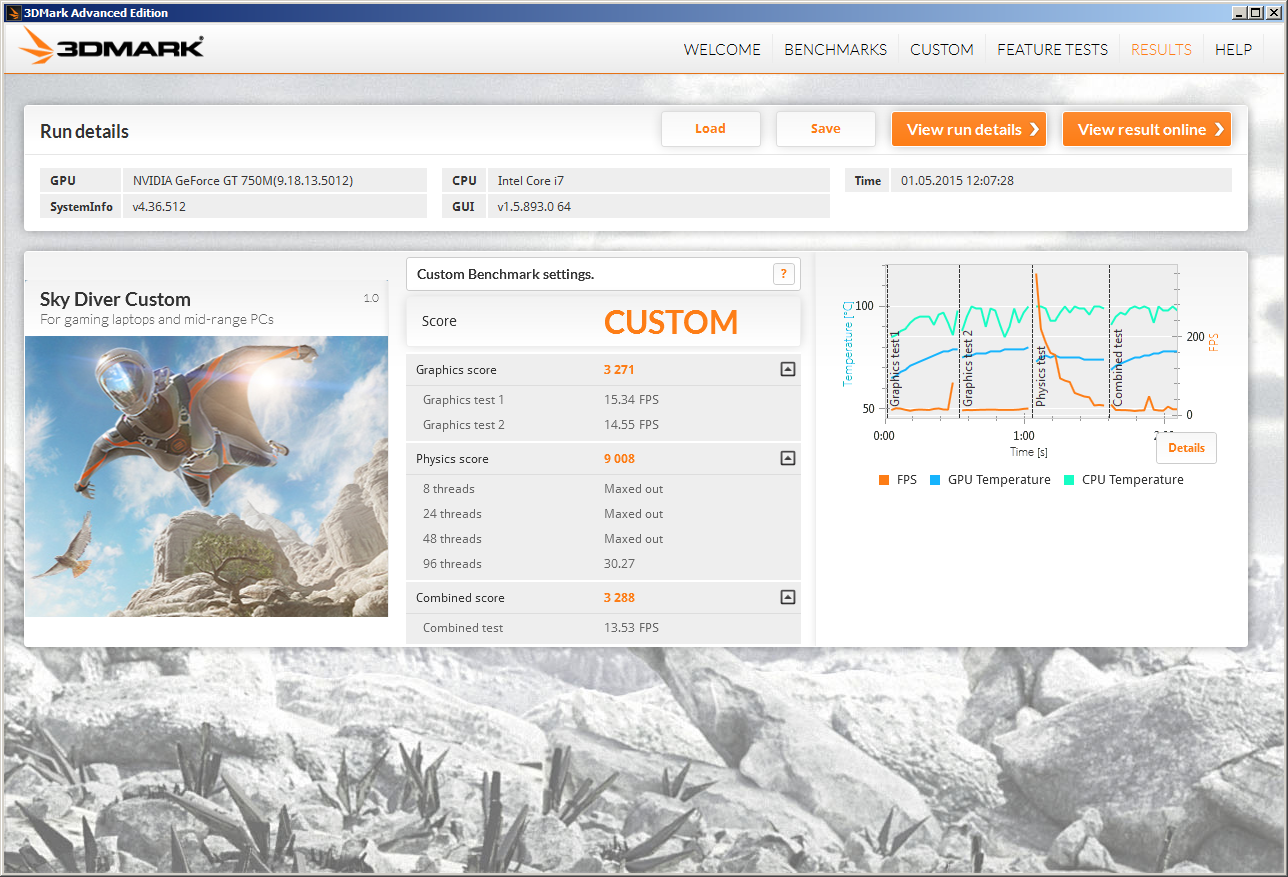Viewport: 1288px width, 877px height.
Task: Toggle the FPS legend series
Action: coord(897,480)
